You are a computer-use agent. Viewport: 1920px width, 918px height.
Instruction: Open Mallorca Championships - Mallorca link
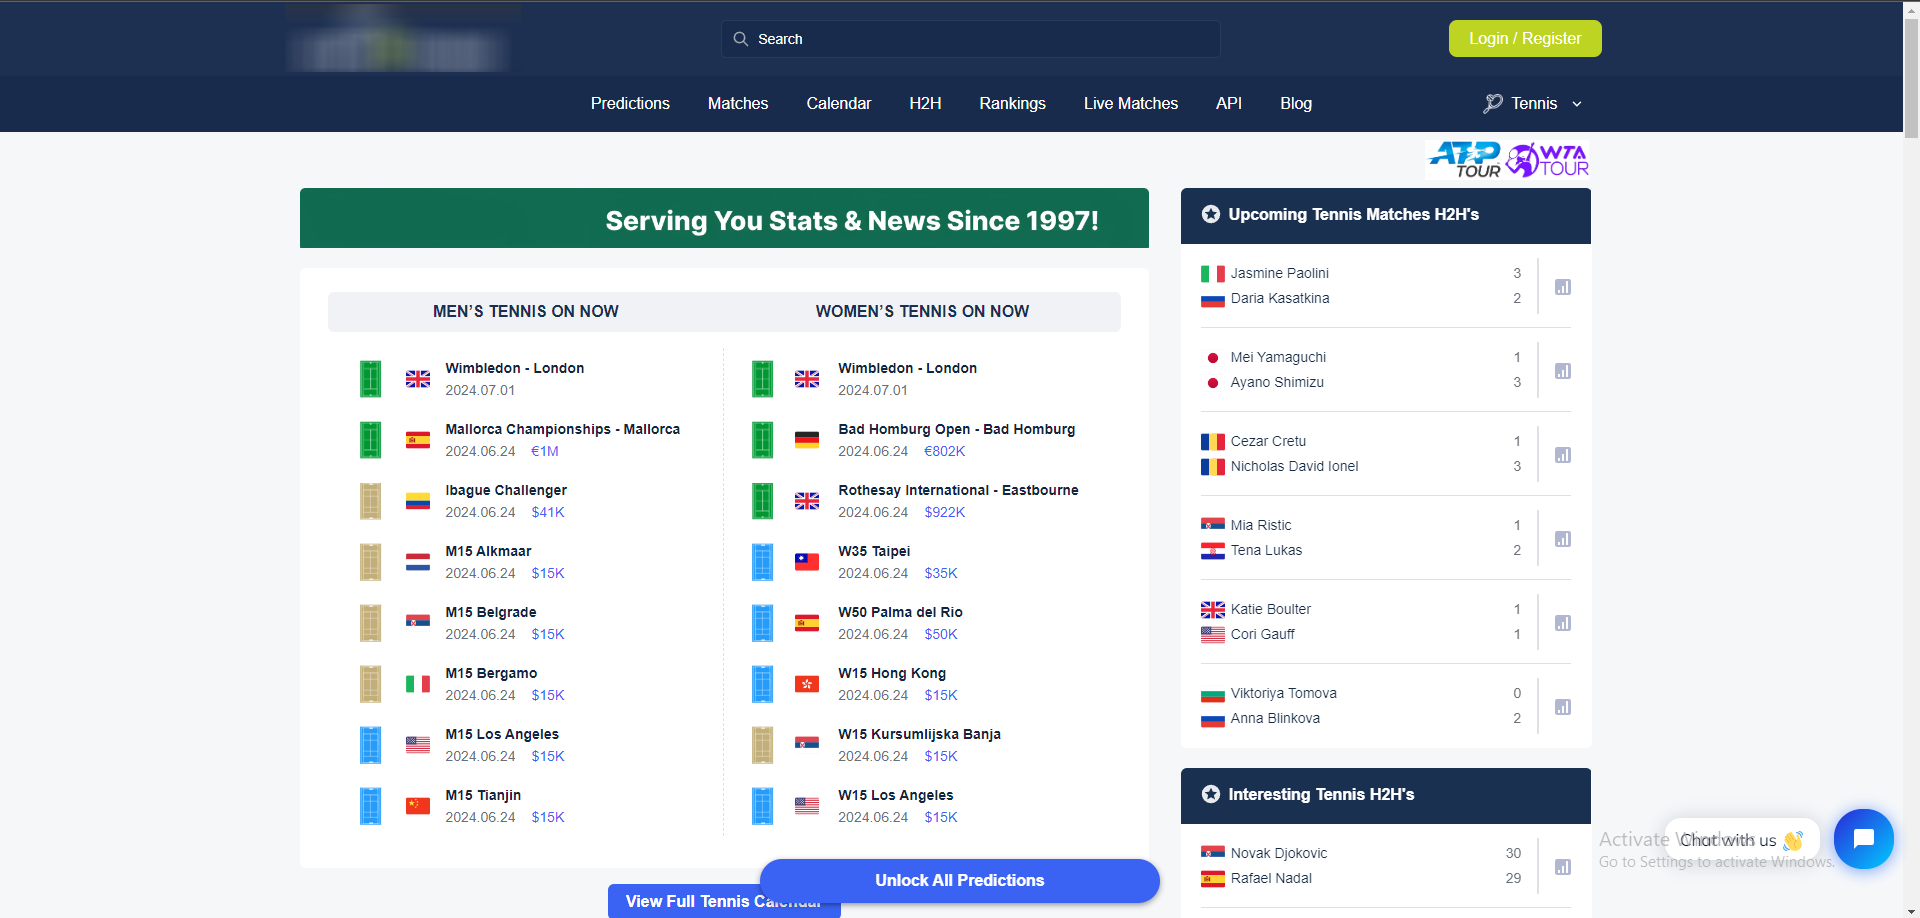pyautogui.click(x=563, y=429)
